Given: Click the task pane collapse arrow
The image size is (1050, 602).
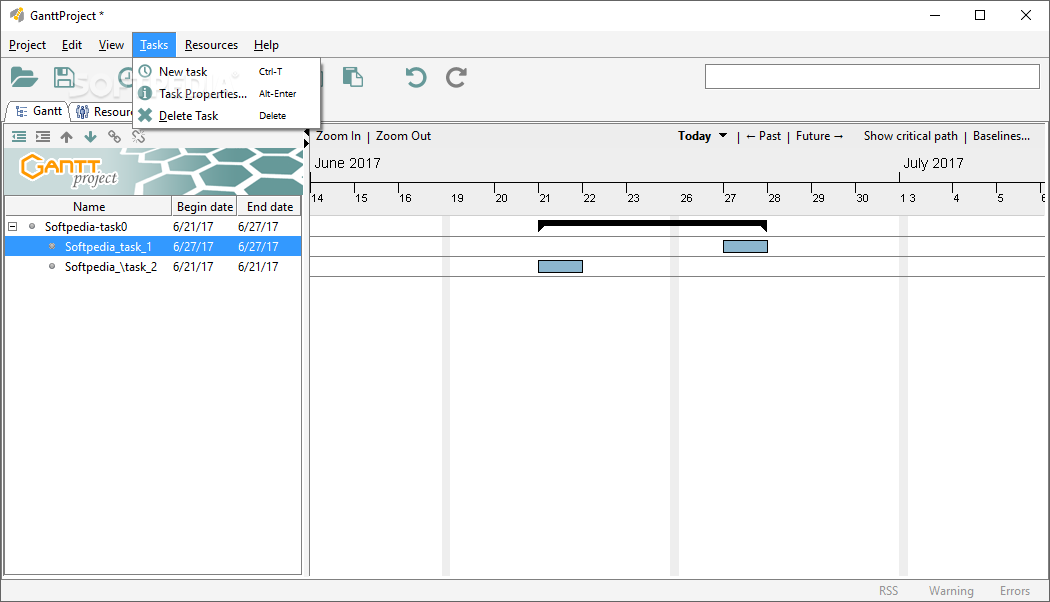Looking at the screenshot, I should [x=307, y=132].
